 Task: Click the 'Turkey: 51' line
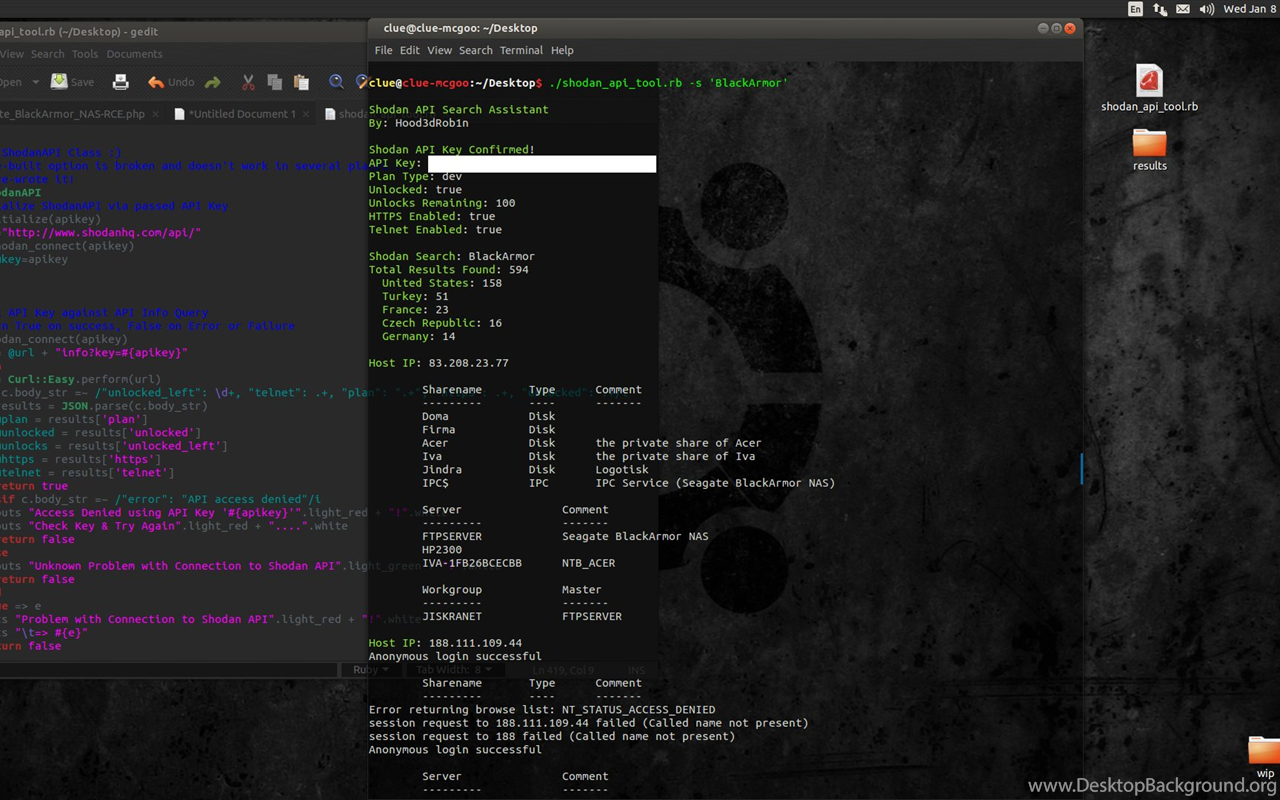tap(415, 297)
